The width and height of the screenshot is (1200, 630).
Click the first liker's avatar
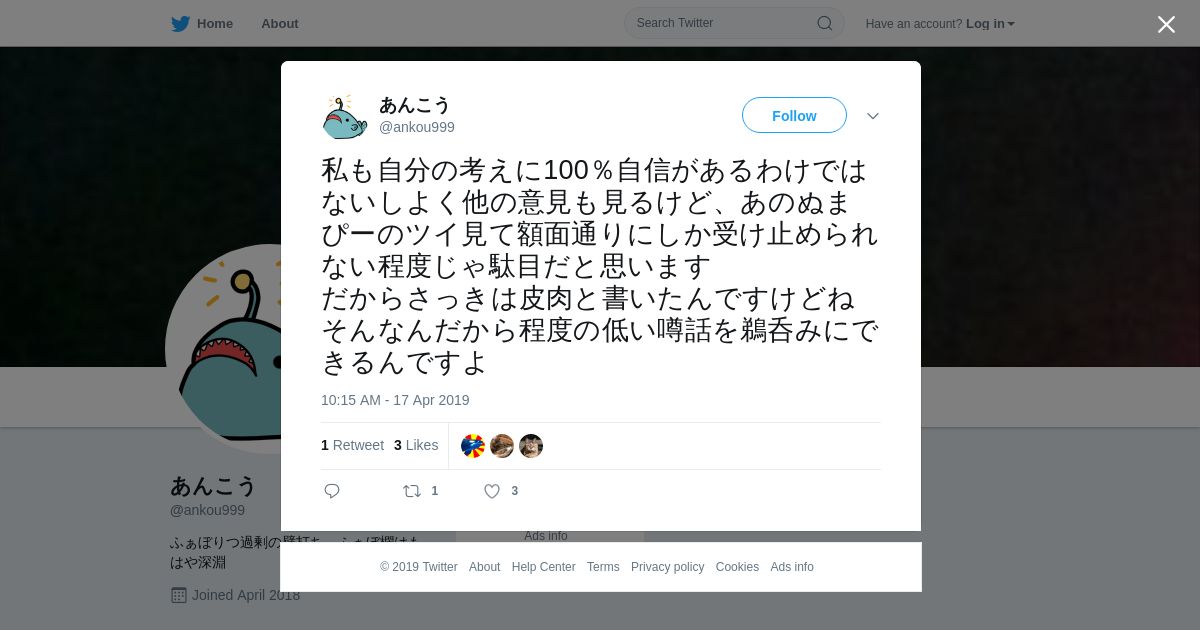(x=473, y=446)
